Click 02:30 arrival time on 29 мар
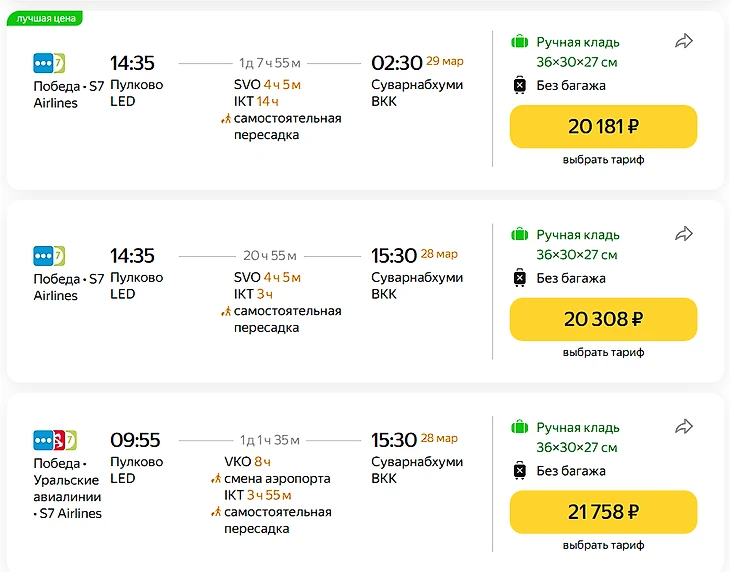The height and width of the screenshot is (572, 730). [x=396, y=63]
